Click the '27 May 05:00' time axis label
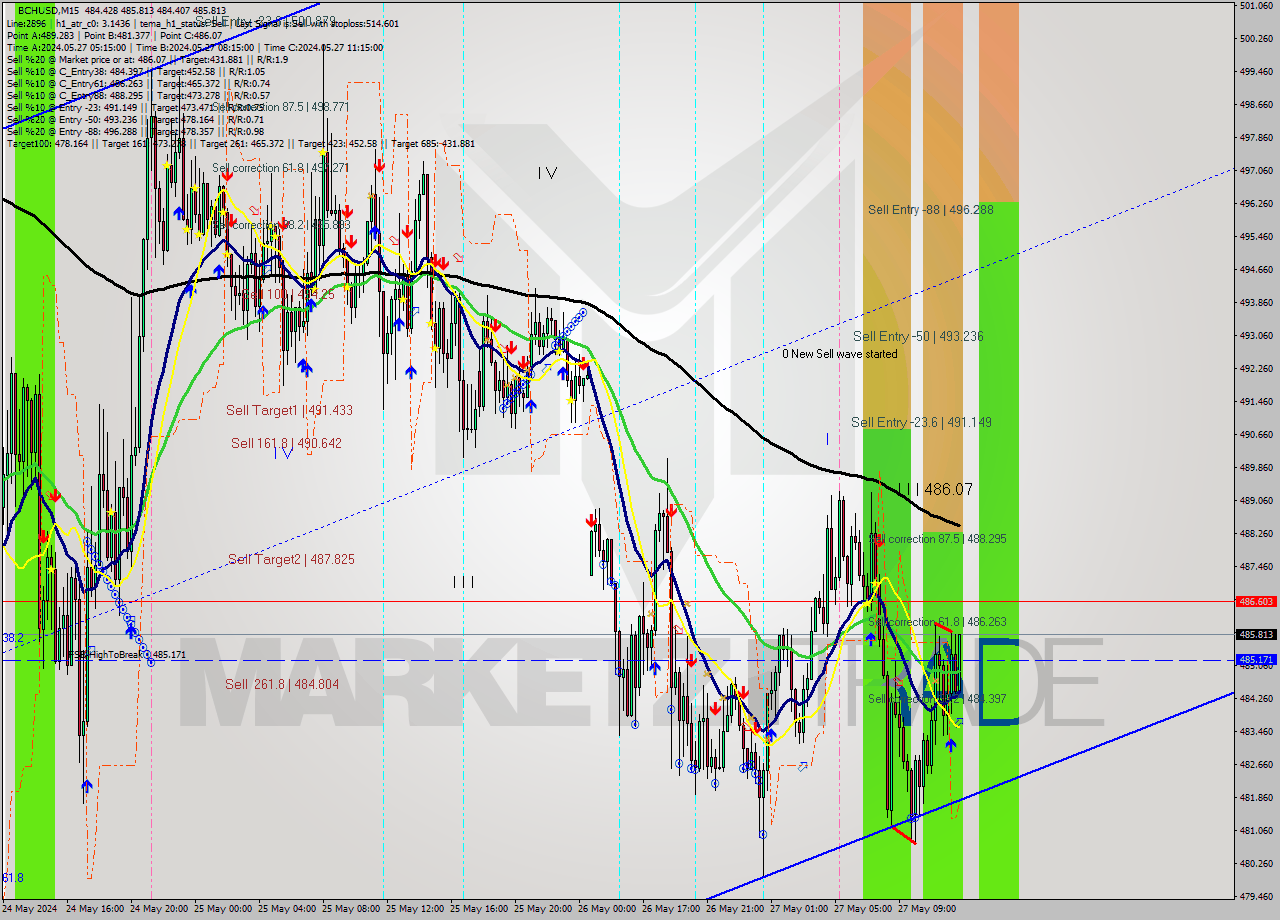This screenshot has height=920, width=1280. (863, 910)
